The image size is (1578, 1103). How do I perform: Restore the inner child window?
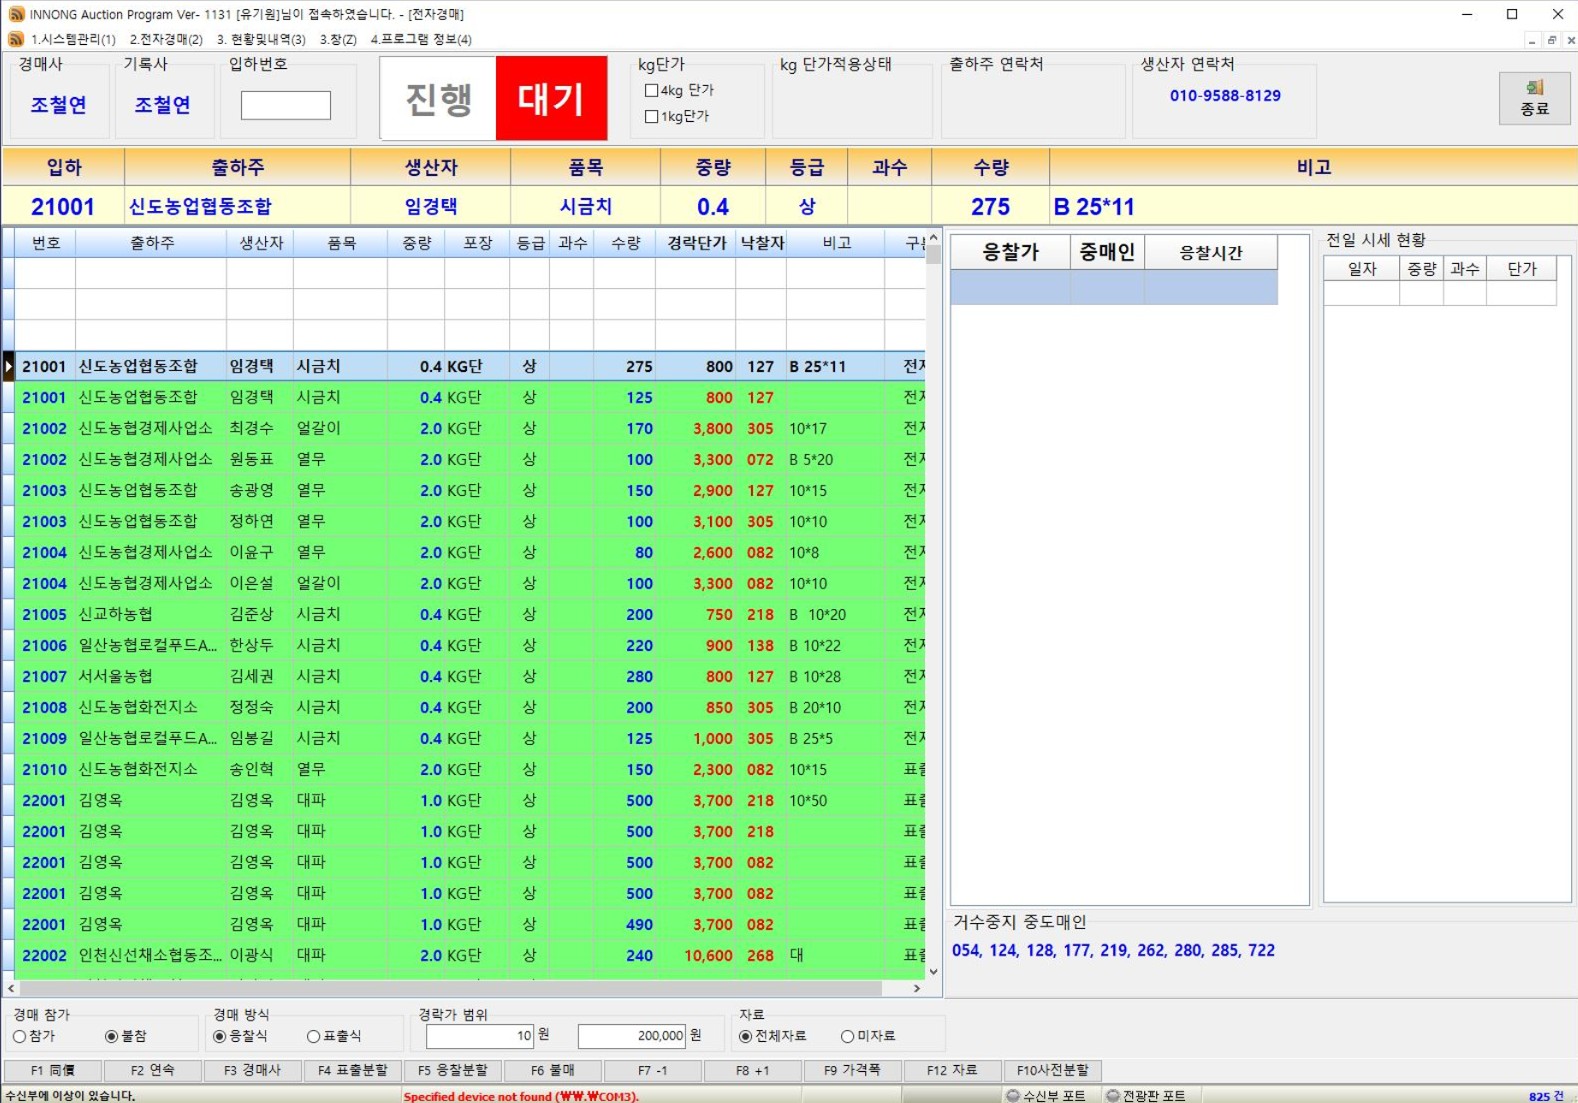[x=1551, y=40]
